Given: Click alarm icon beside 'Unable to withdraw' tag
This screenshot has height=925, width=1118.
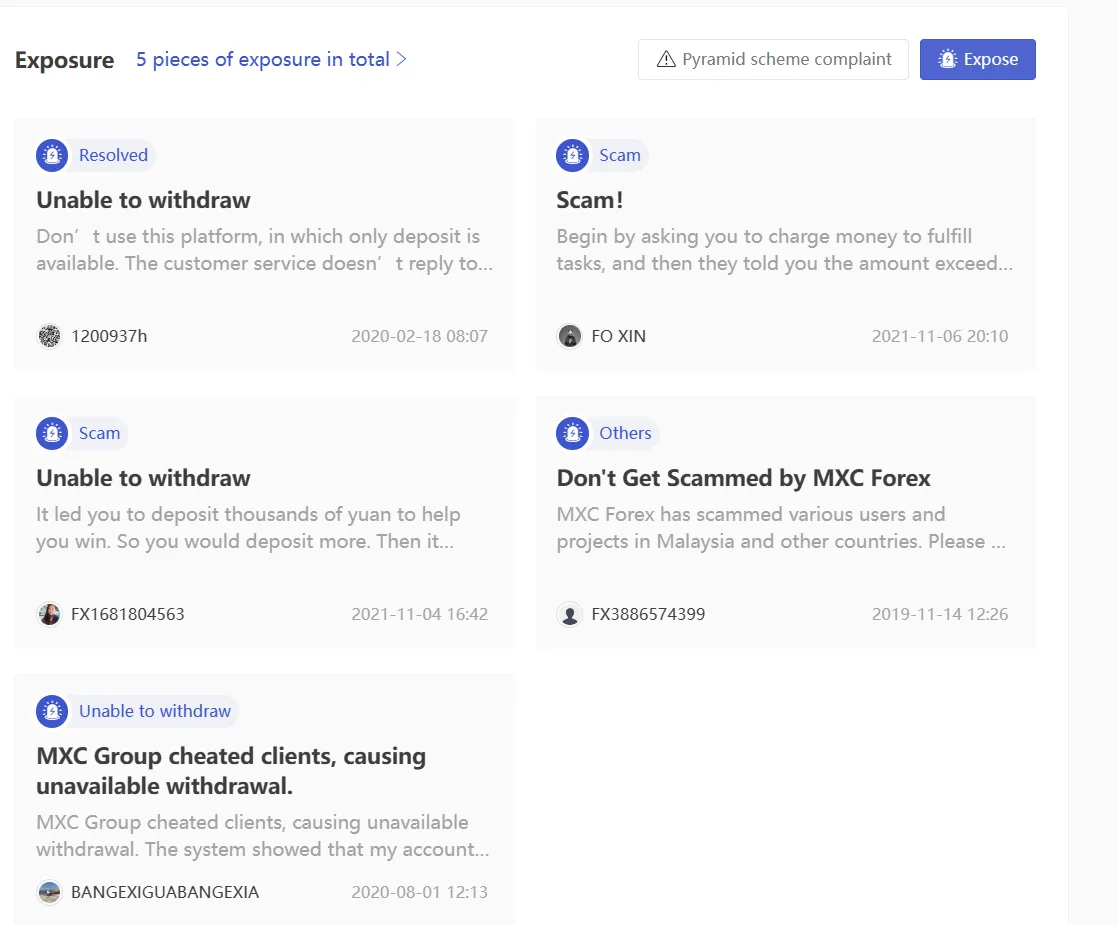Looking at the screenshot, I should (52, 711).
